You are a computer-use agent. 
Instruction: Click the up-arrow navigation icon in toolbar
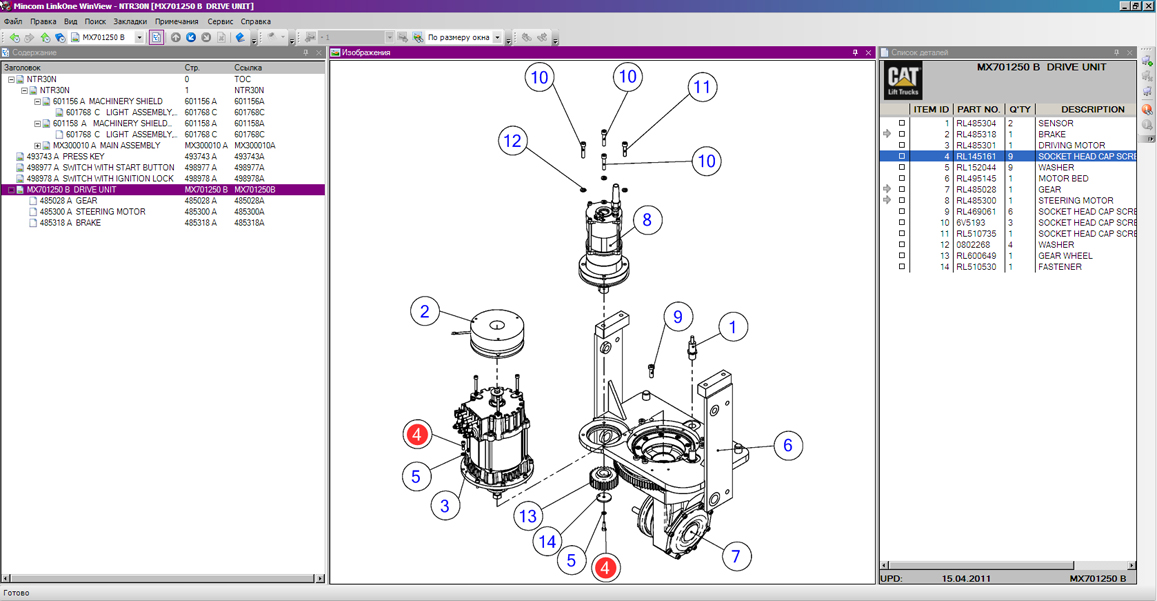coord(176,38)
